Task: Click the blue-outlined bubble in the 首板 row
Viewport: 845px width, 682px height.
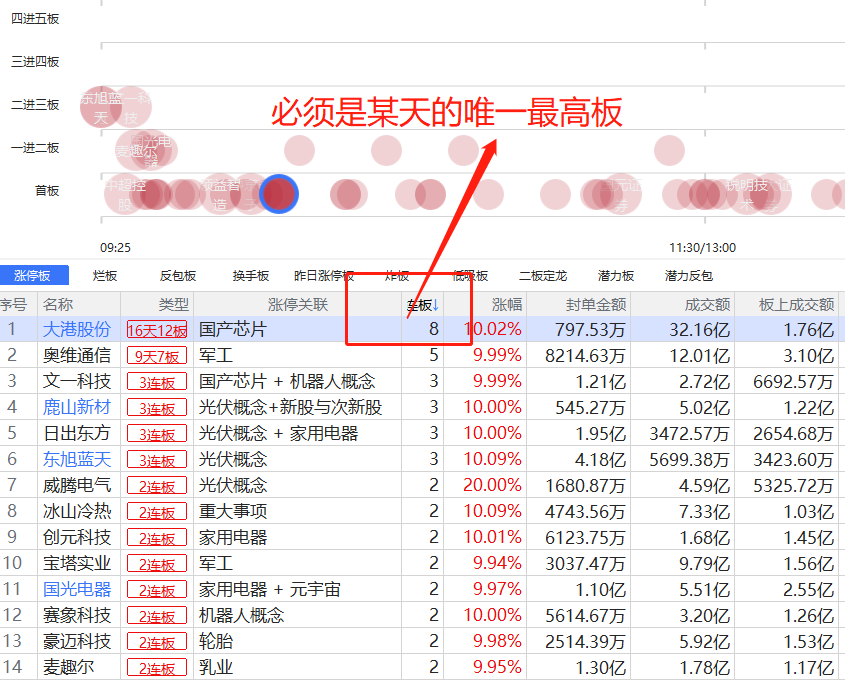Action: pyautogui.click(x=279, y=194)
